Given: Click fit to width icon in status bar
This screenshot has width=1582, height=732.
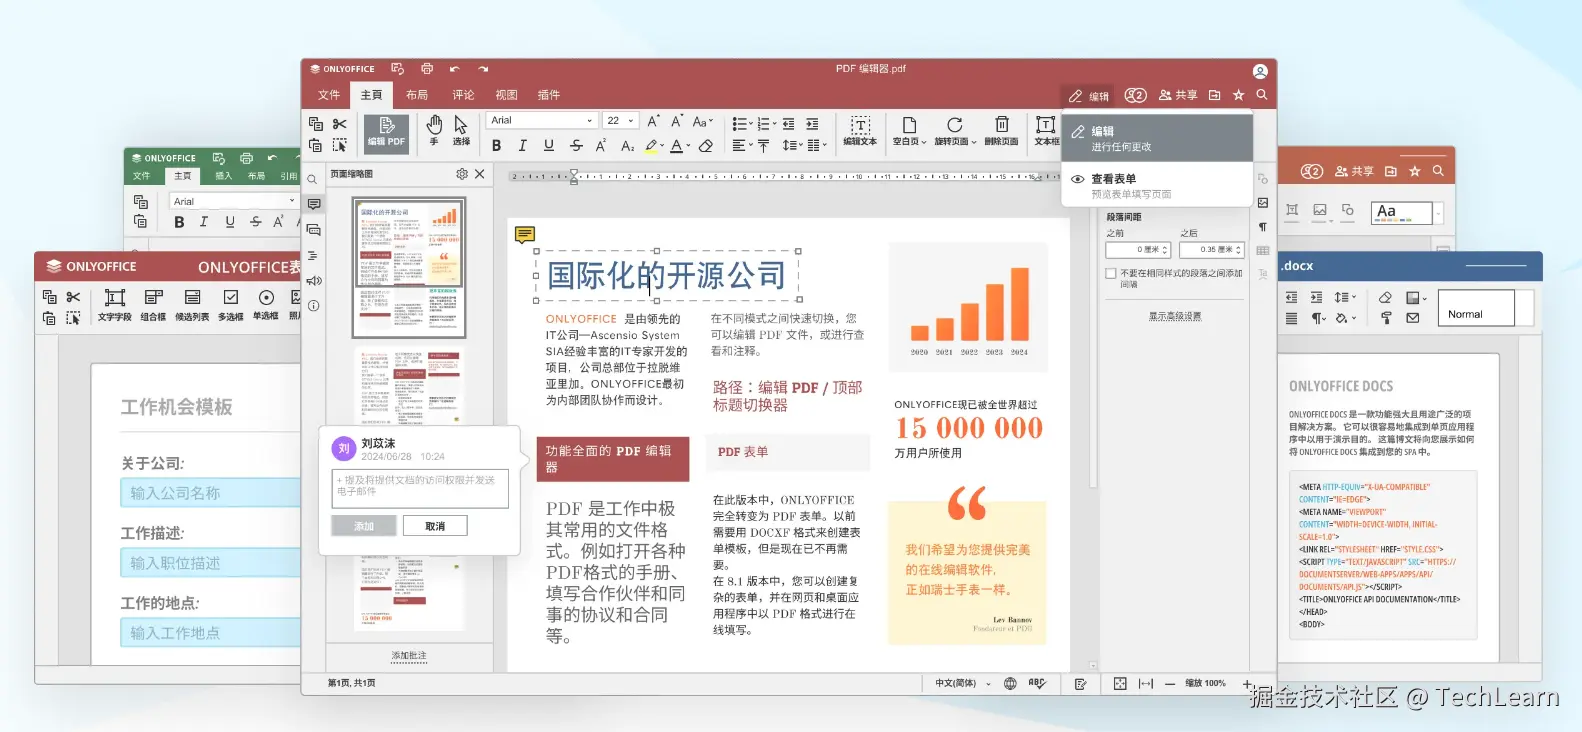Looking at the screenshot, I should [x=1146, y=684].
